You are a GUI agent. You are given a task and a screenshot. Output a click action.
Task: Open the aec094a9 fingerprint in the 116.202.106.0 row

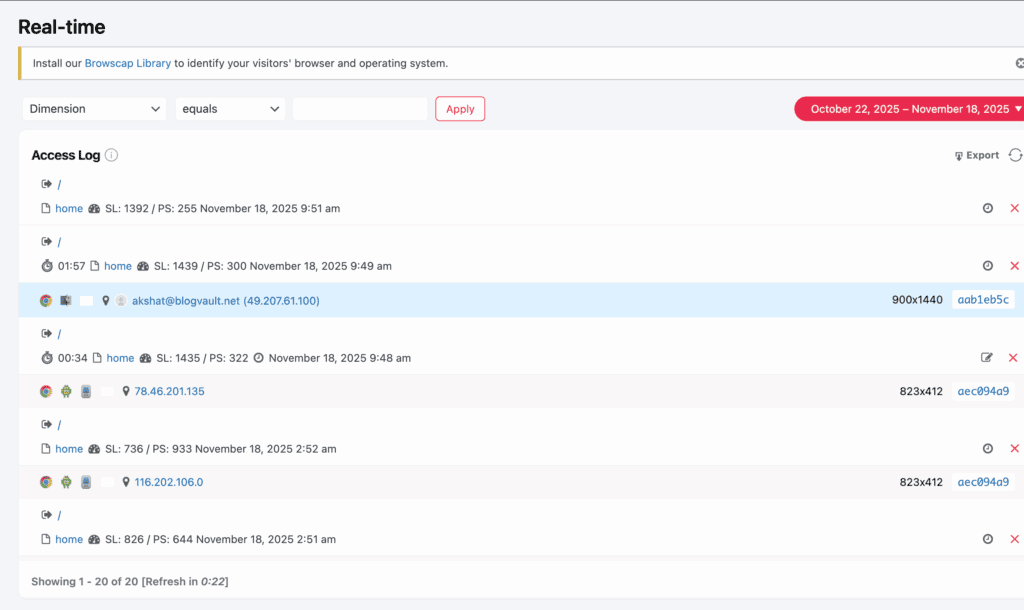pyautogui.click(x=983, y=482)
